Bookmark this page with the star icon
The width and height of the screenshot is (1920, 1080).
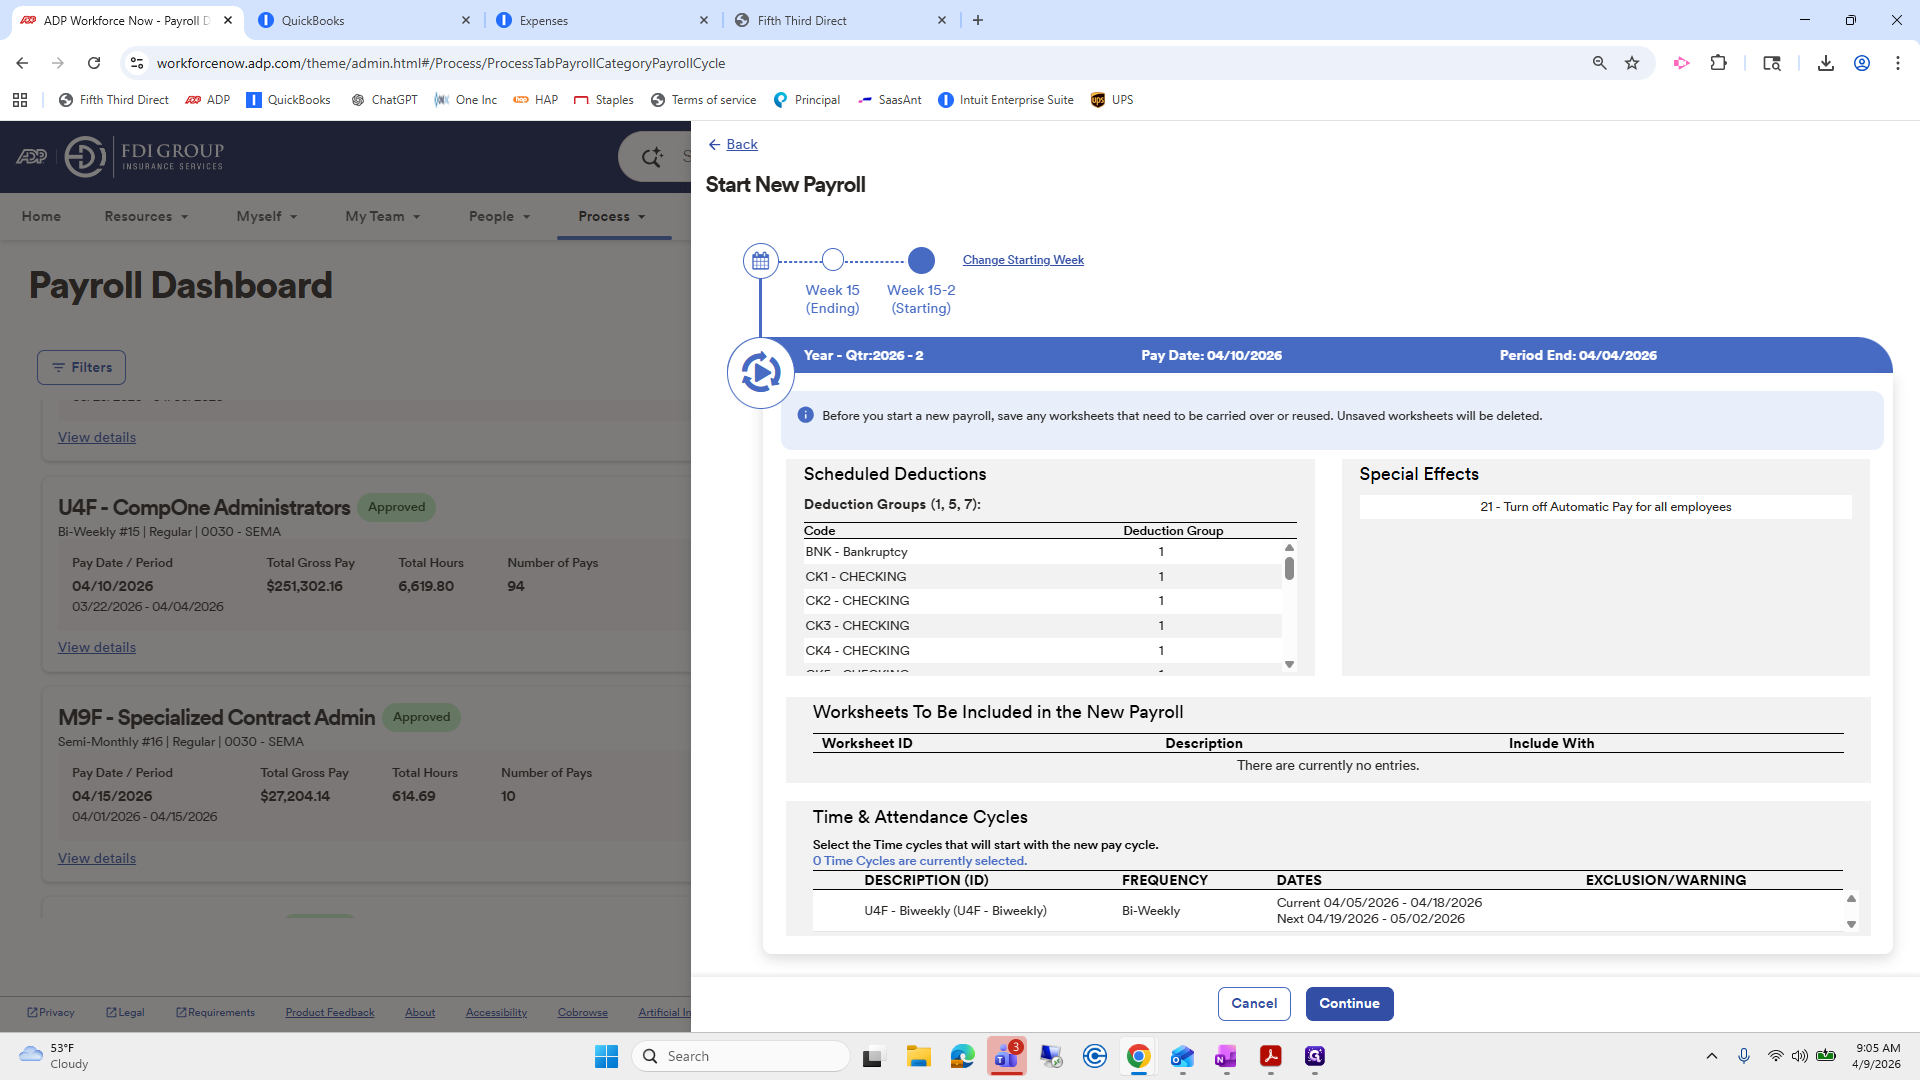[1632, 63]
